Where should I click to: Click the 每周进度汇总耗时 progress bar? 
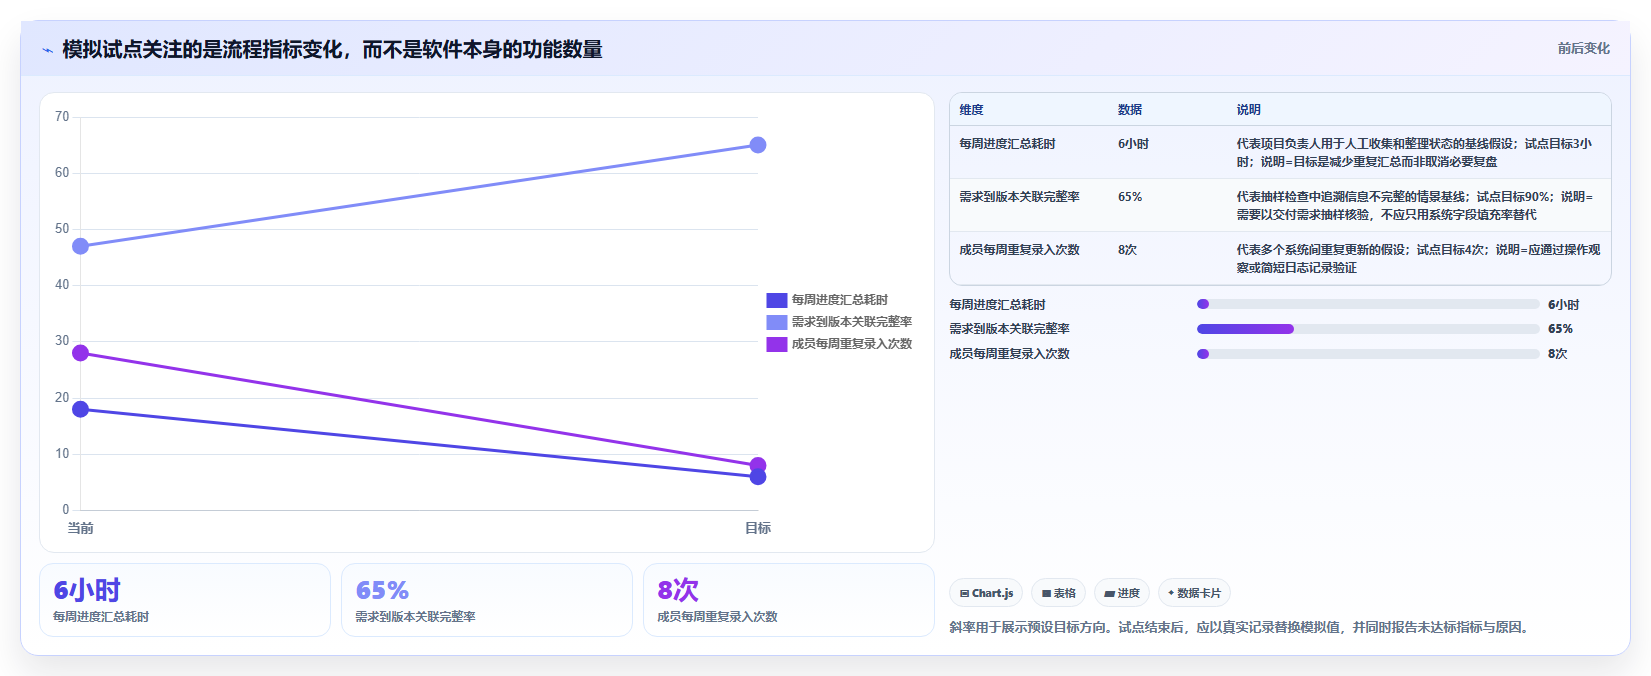(x=1368, y=304)
